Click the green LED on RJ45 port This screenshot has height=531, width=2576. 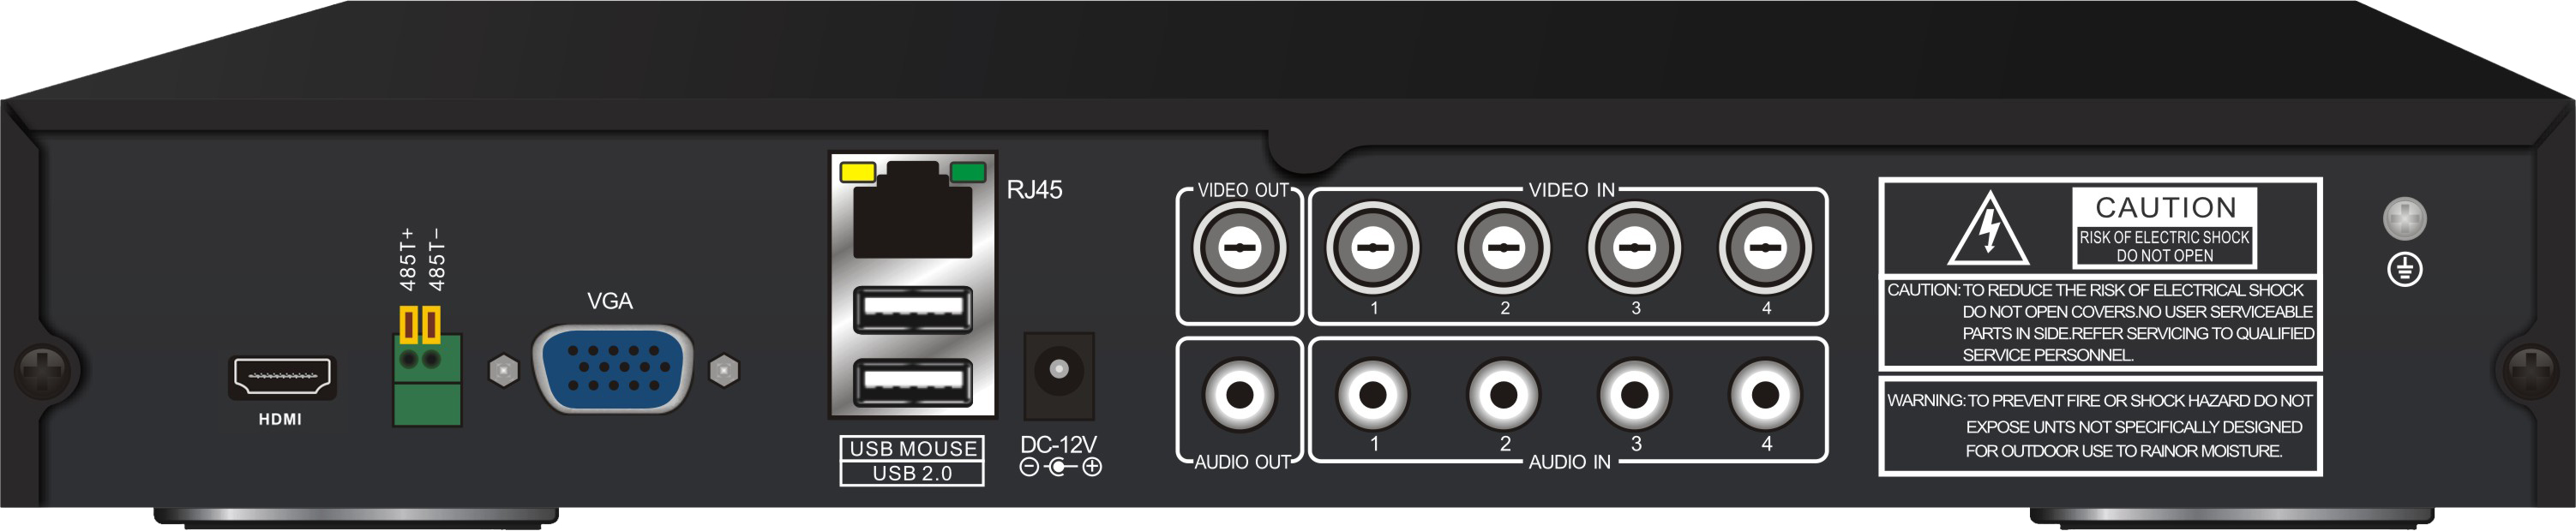coord(968,172)
